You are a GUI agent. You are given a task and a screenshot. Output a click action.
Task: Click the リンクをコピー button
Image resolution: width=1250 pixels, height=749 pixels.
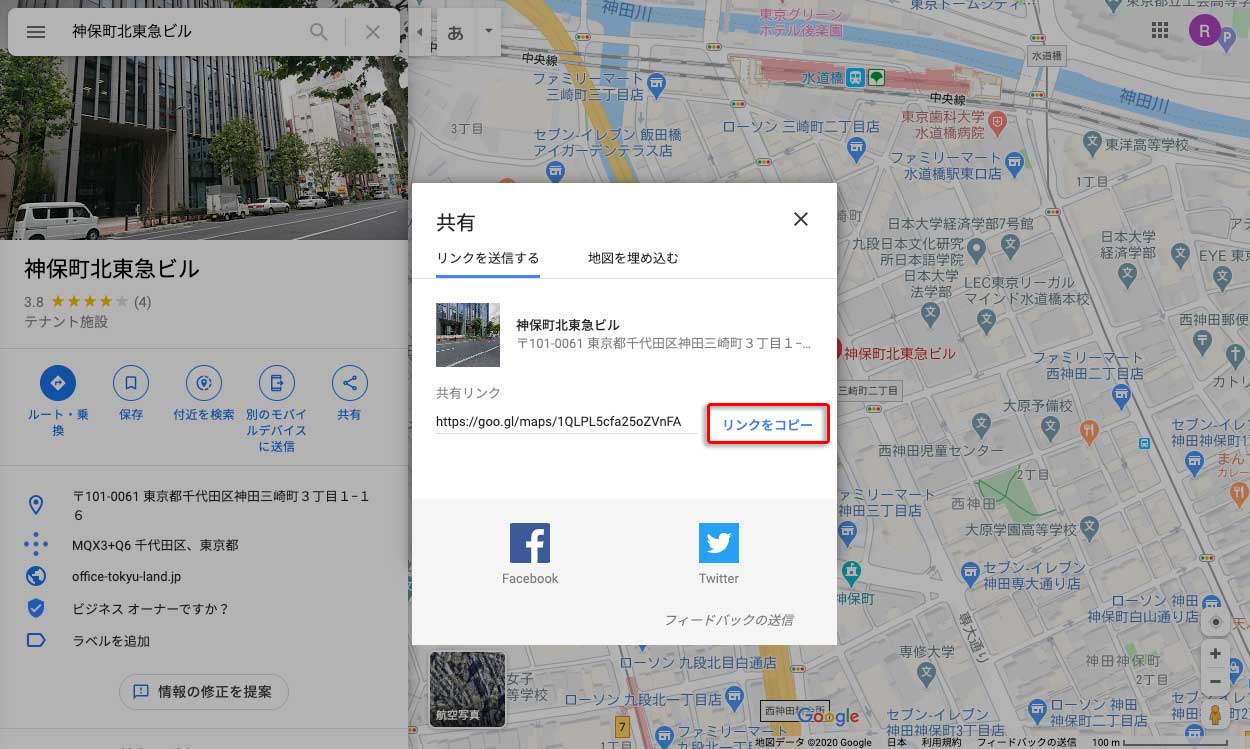pos(767,425)
